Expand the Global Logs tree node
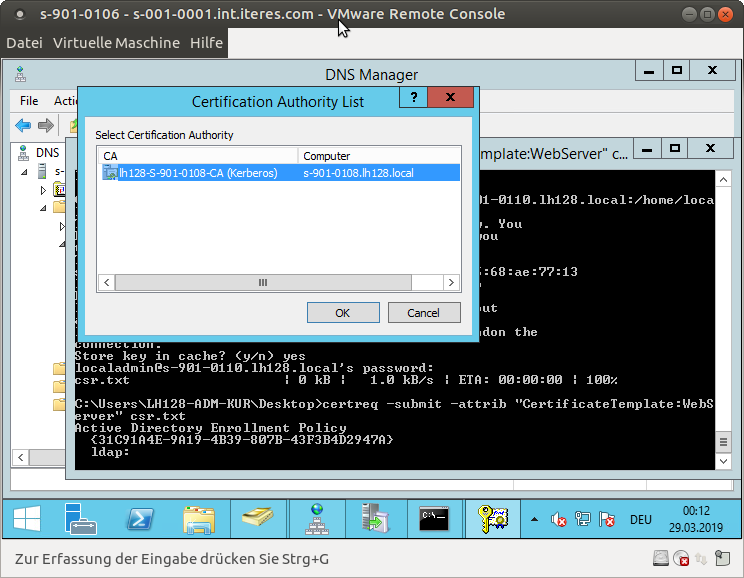 [43, 190]
